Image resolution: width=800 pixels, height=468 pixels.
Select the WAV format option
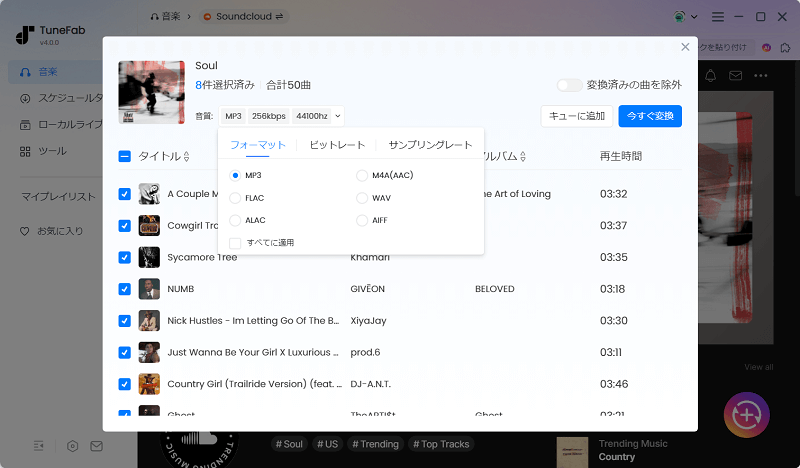click(x=362, y=198)
